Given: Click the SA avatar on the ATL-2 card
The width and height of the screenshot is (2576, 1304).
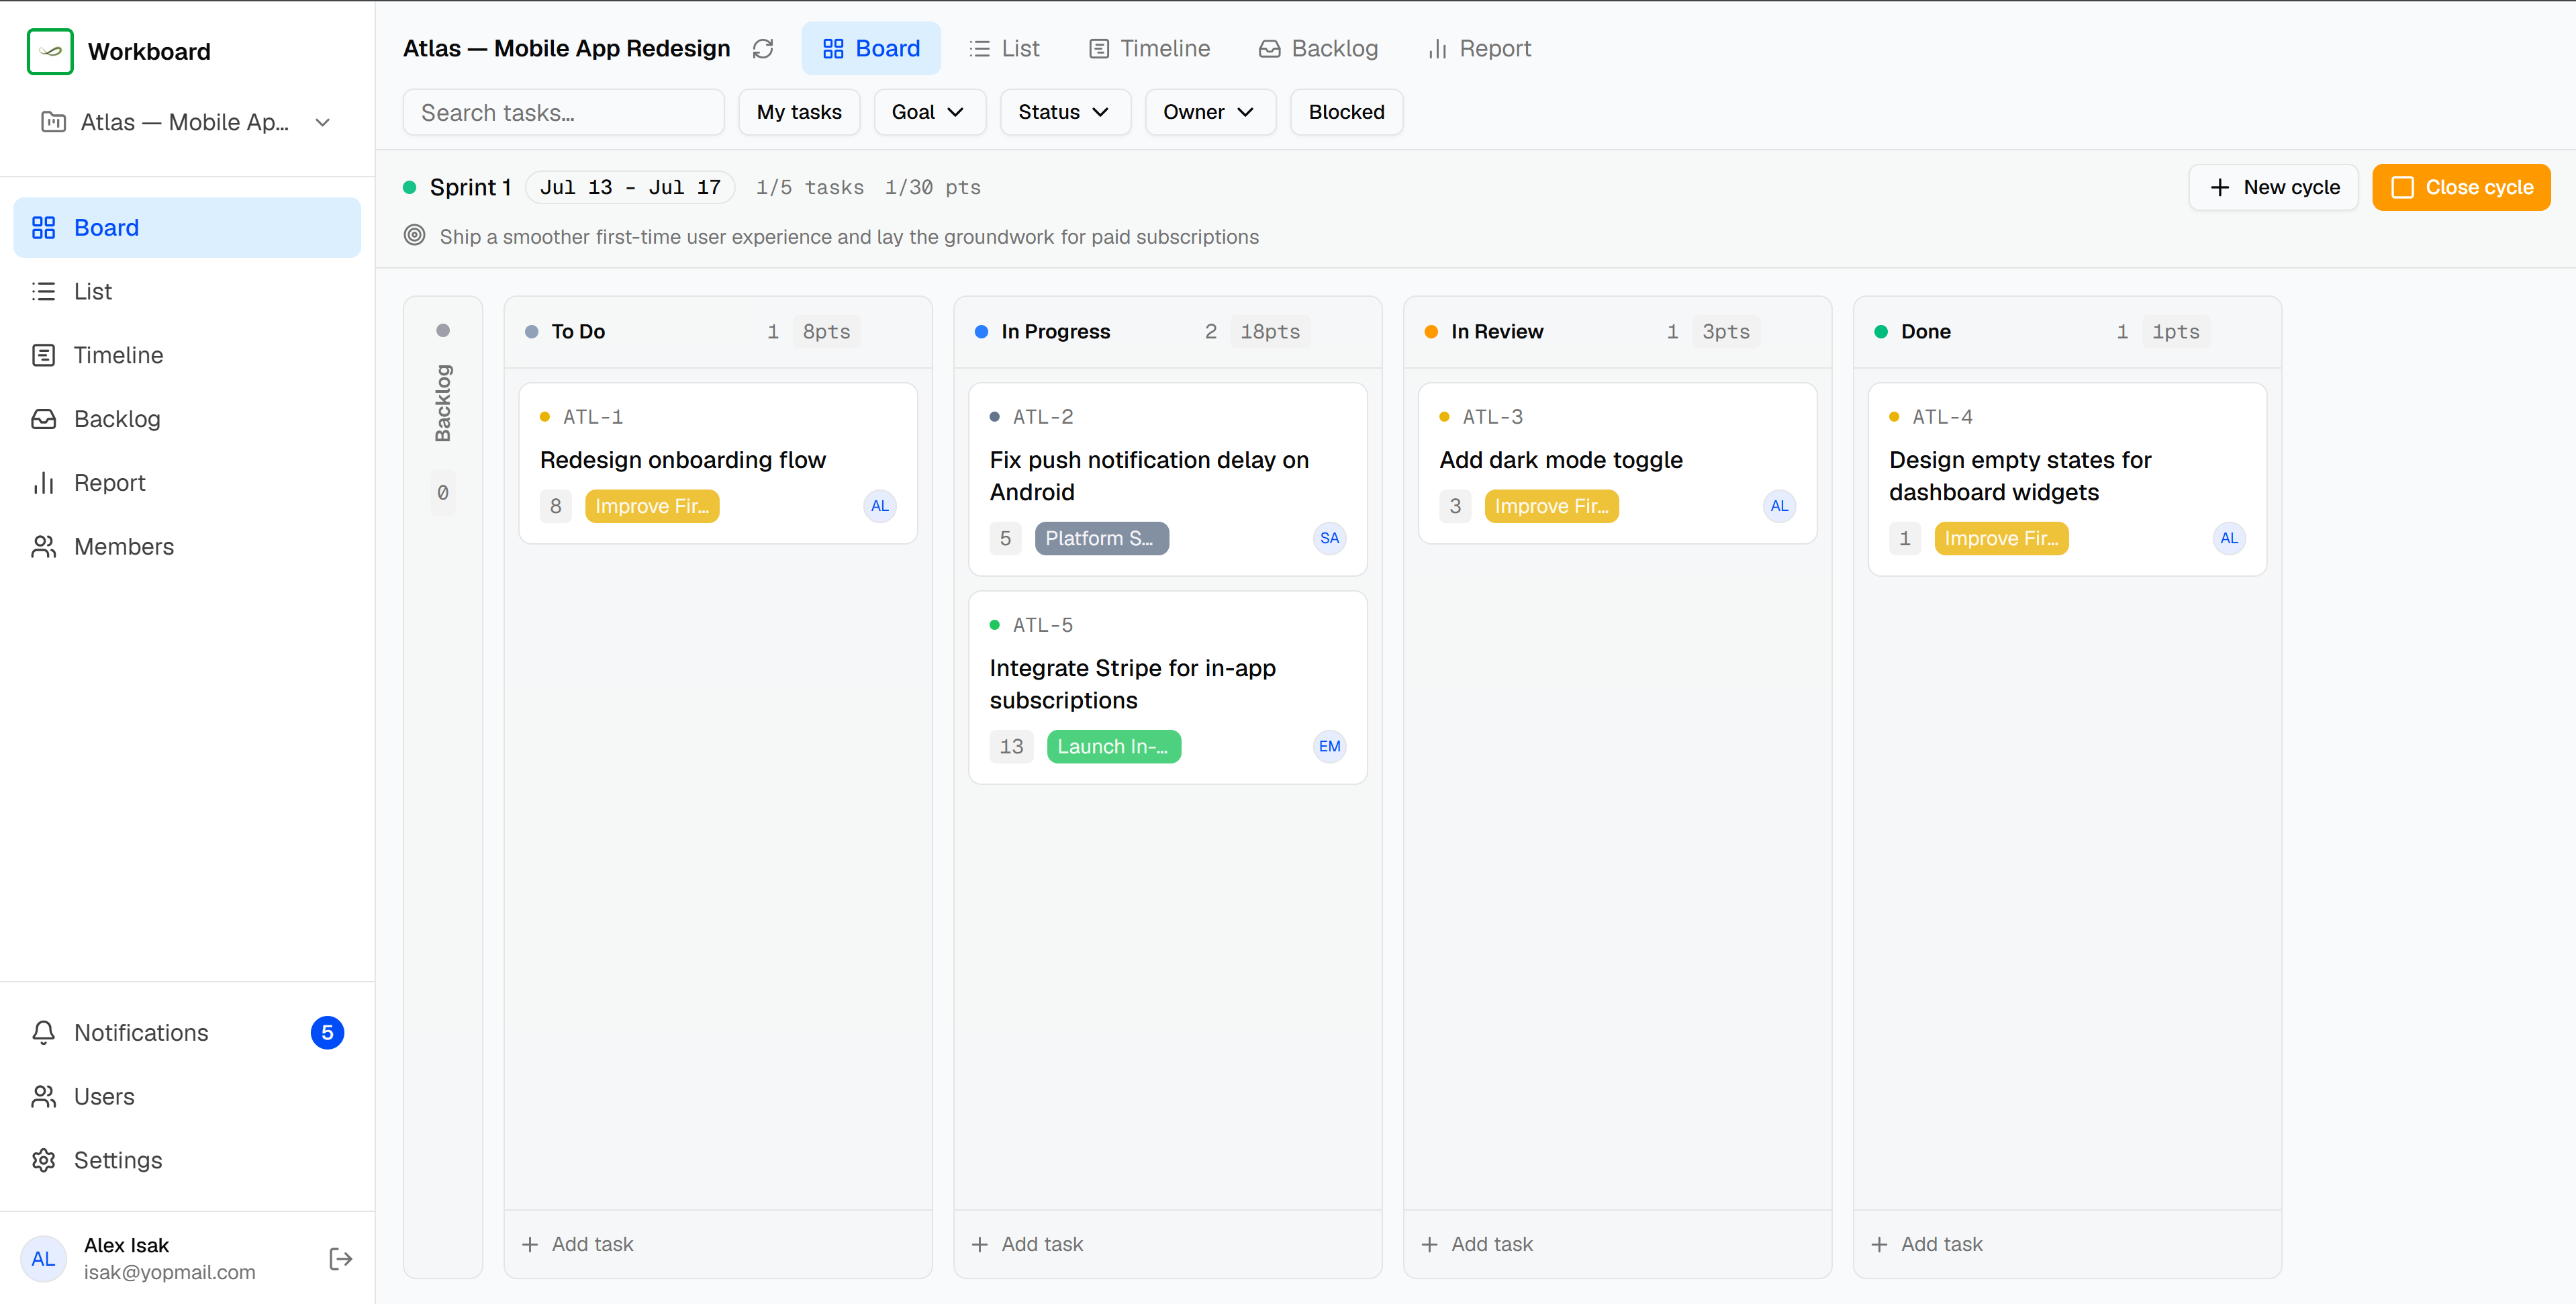Looking at the screenshot, I should [1329, 538].
